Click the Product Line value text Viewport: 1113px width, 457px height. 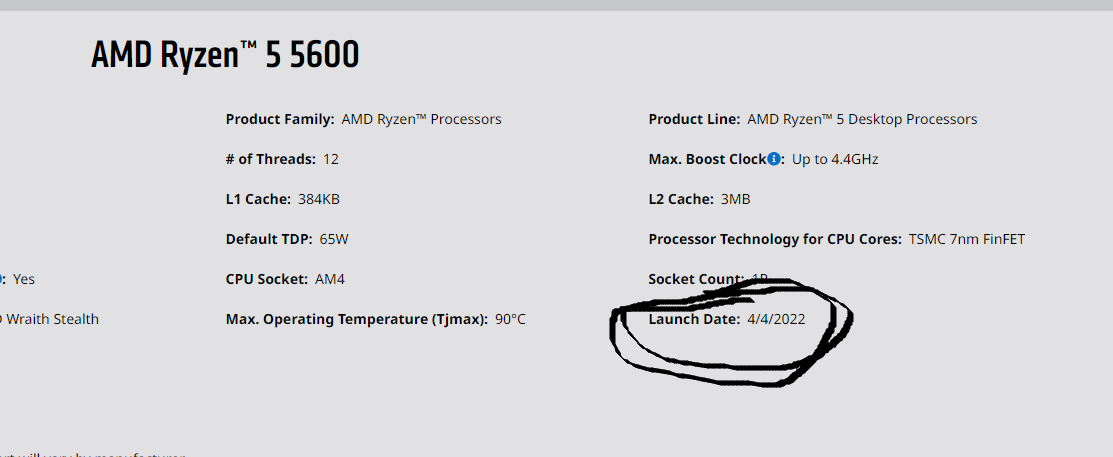pyautogui.click(x=862, y=119)
